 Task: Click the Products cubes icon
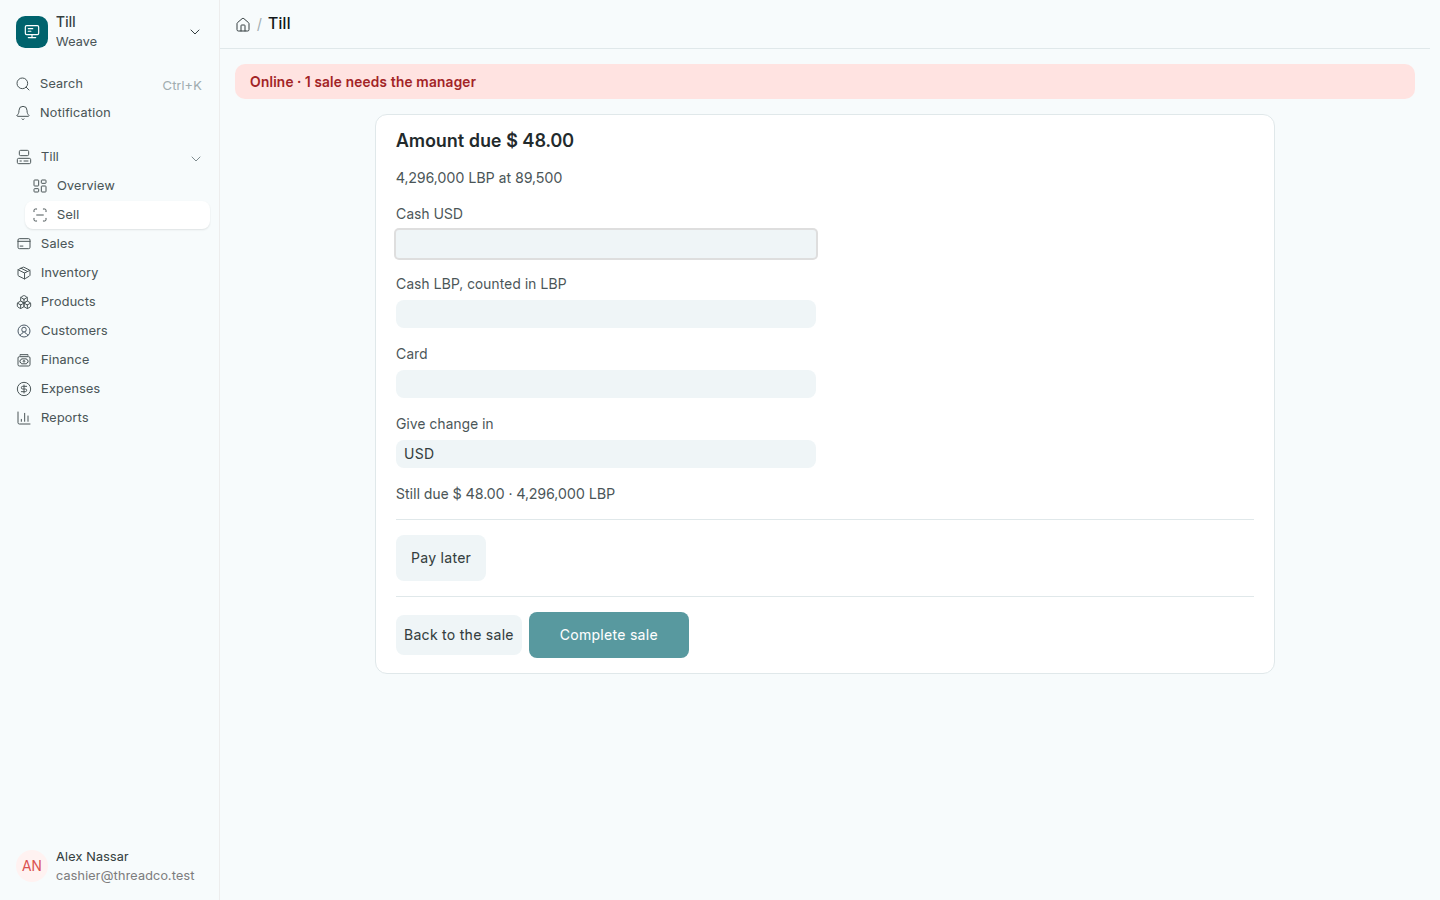(x=24, y=302)
